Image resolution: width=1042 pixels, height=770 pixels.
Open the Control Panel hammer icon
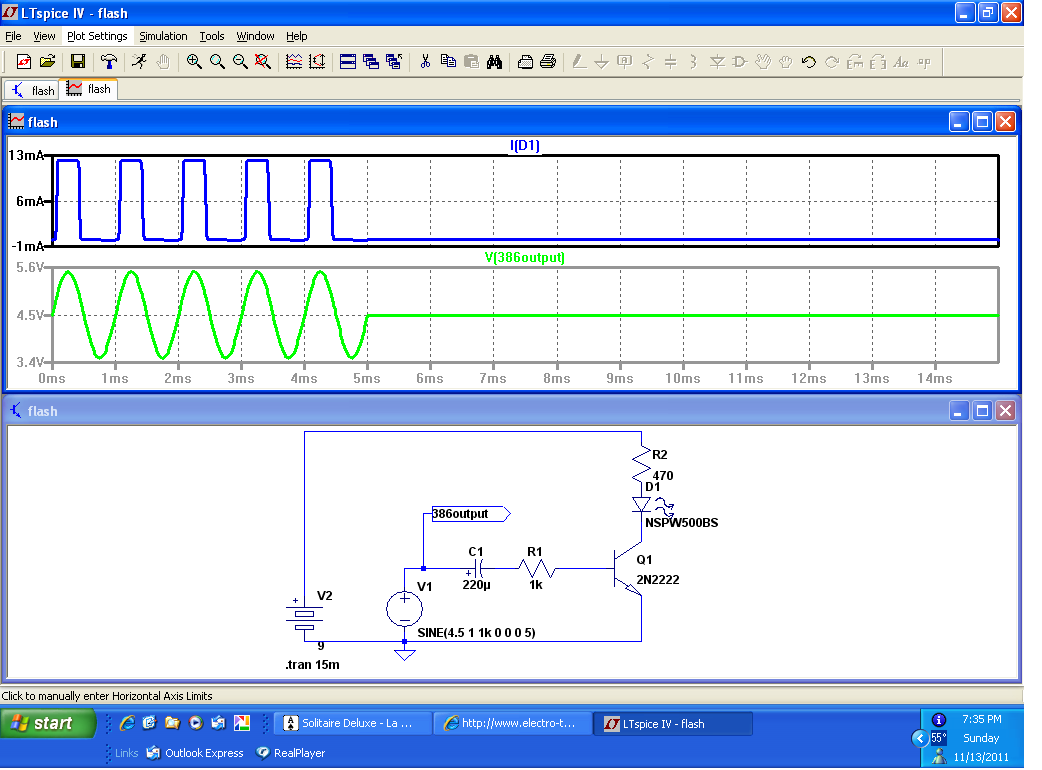[x=109, y=62]
